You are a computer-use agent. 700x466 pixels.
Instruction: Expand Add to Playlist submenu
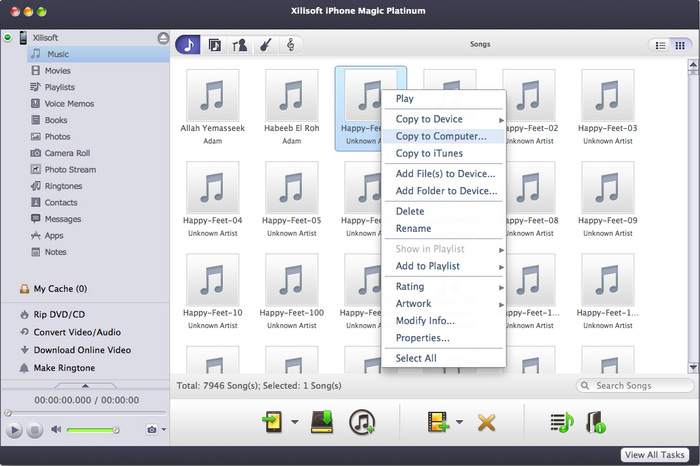pos(443,266)
